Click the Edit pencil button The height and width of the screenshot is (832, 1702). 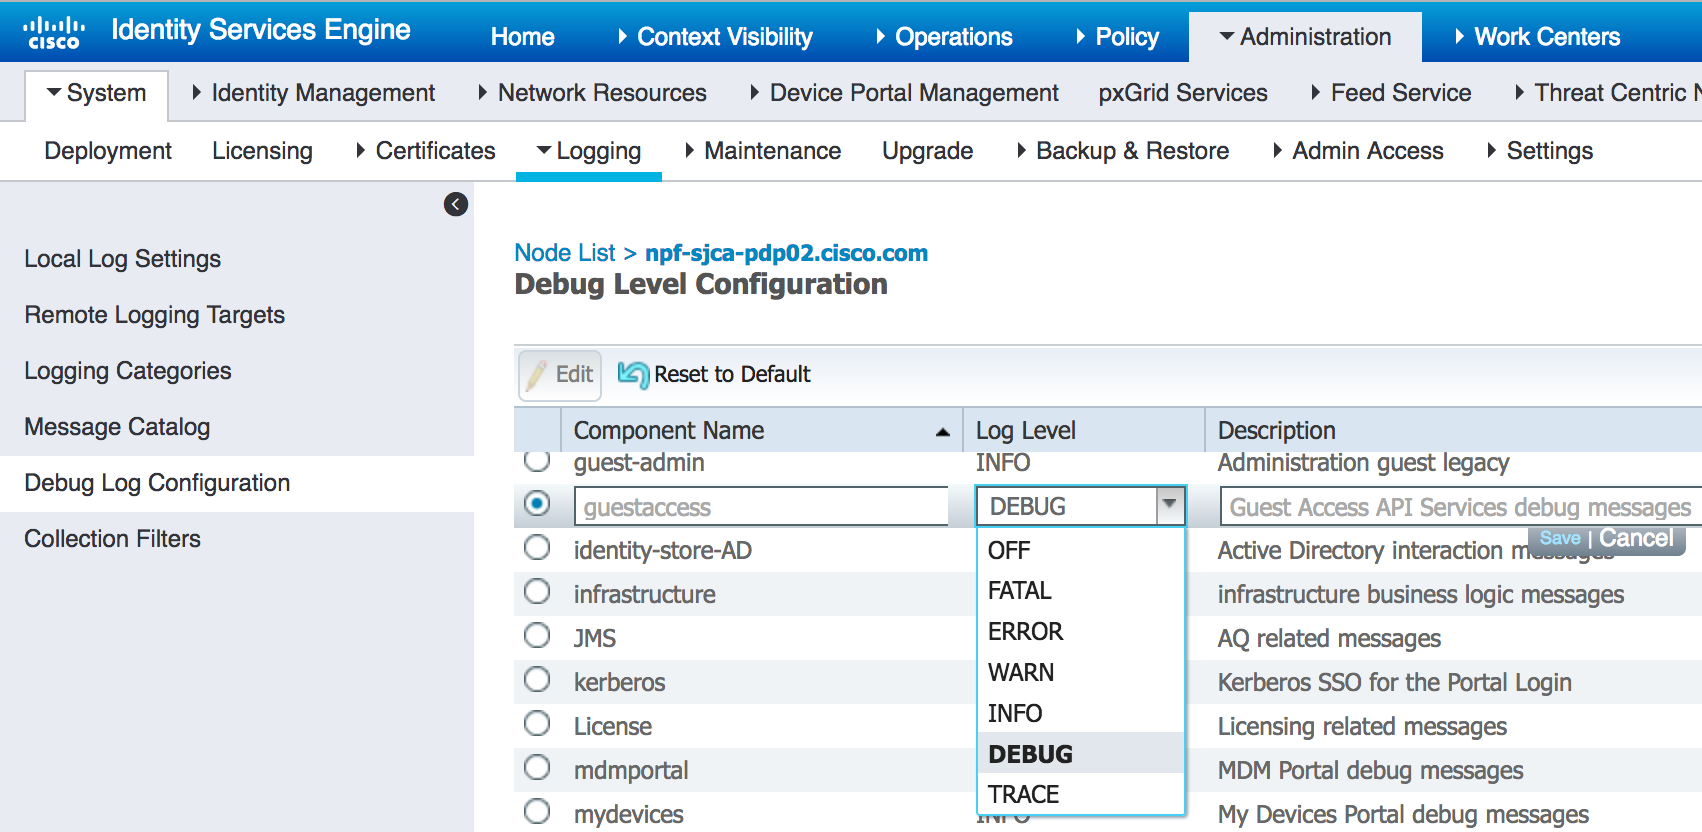560,375
